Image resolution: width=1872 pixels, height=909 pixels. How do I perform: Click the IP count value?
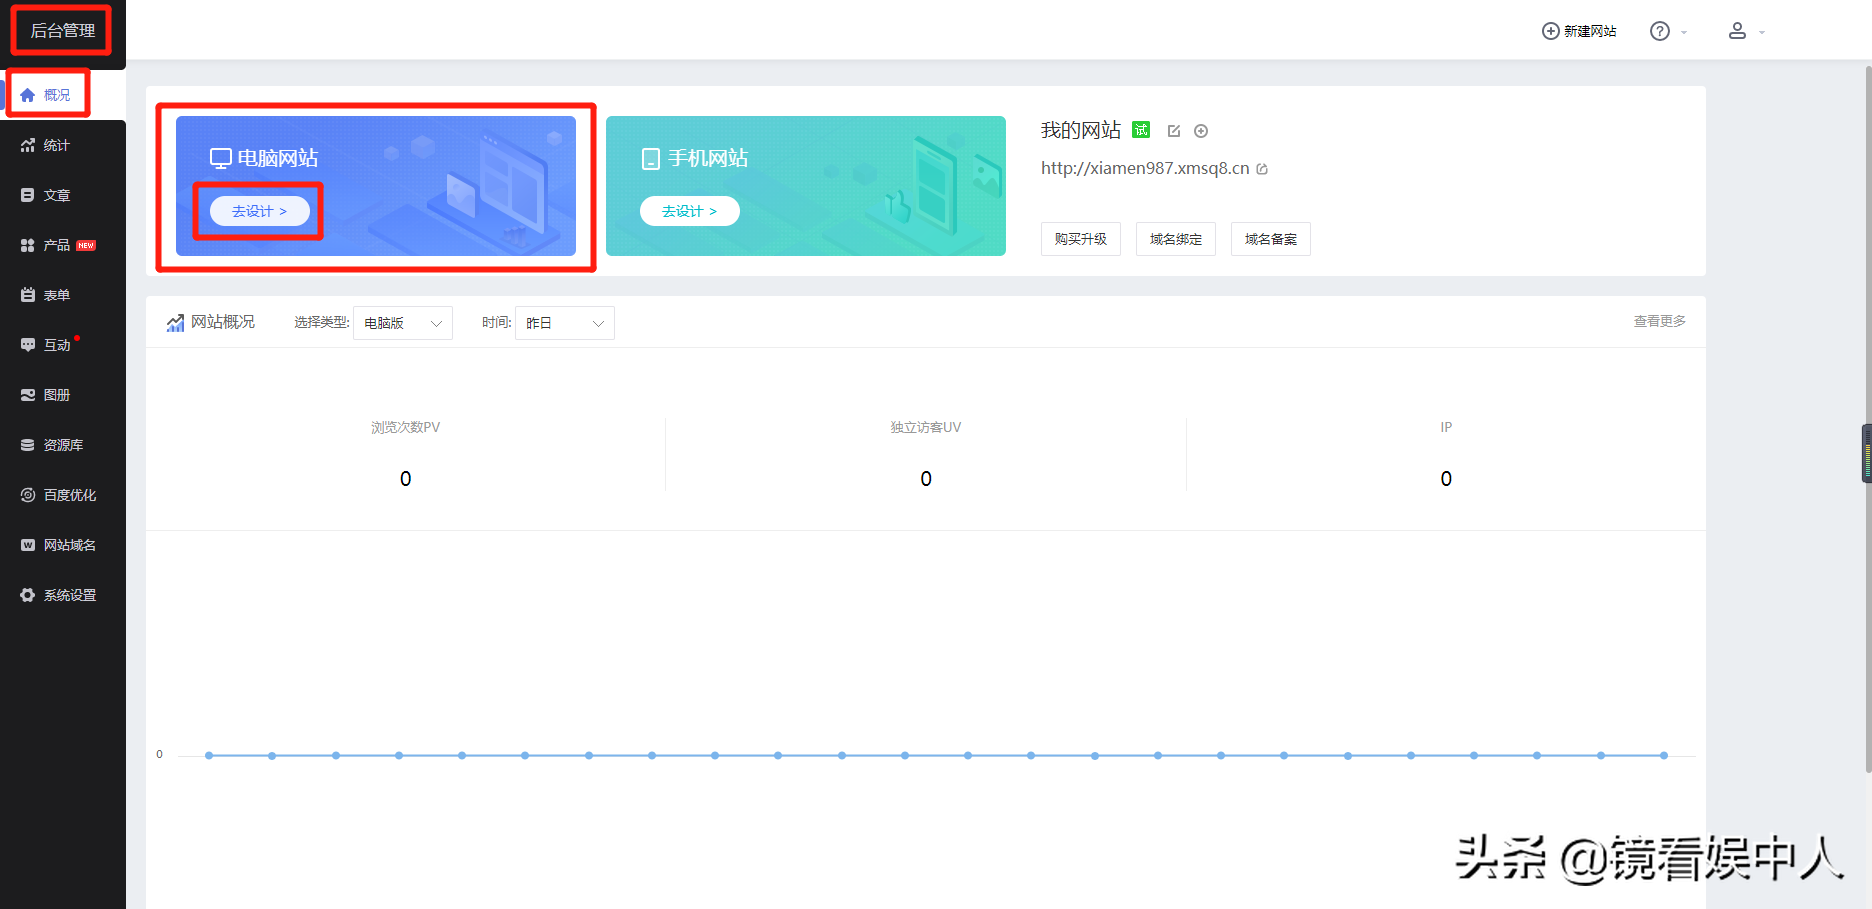(1446, 479)
